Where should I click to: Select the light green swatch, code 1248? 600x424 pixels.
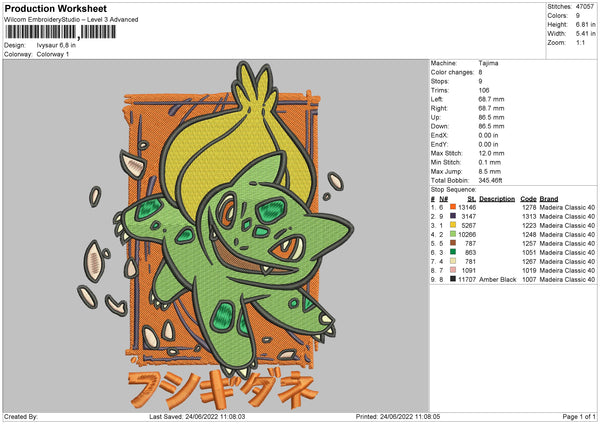click(x=453, y=234)
